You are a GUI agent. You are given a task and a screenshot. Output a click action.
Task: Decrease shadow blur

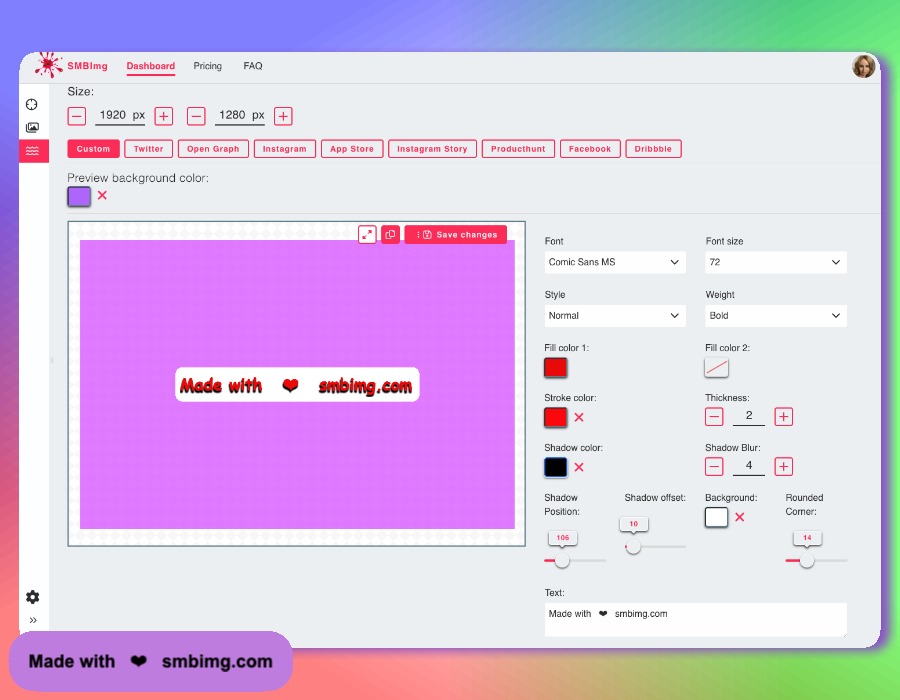(714, 466)
